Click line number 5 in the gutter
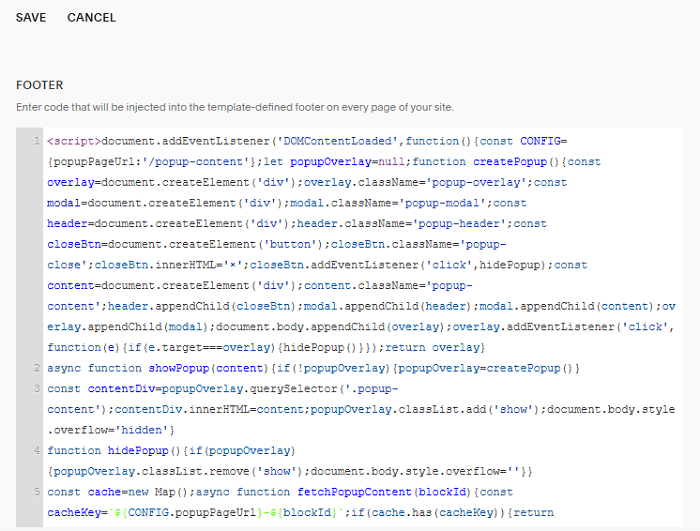This screenshot has height=531, width=700. point(36,491)
